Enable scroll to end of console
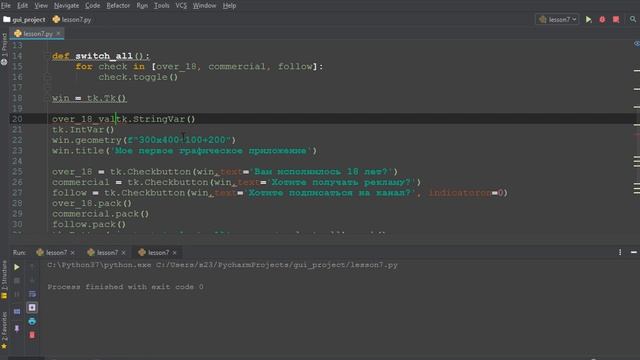 (32, 307)
